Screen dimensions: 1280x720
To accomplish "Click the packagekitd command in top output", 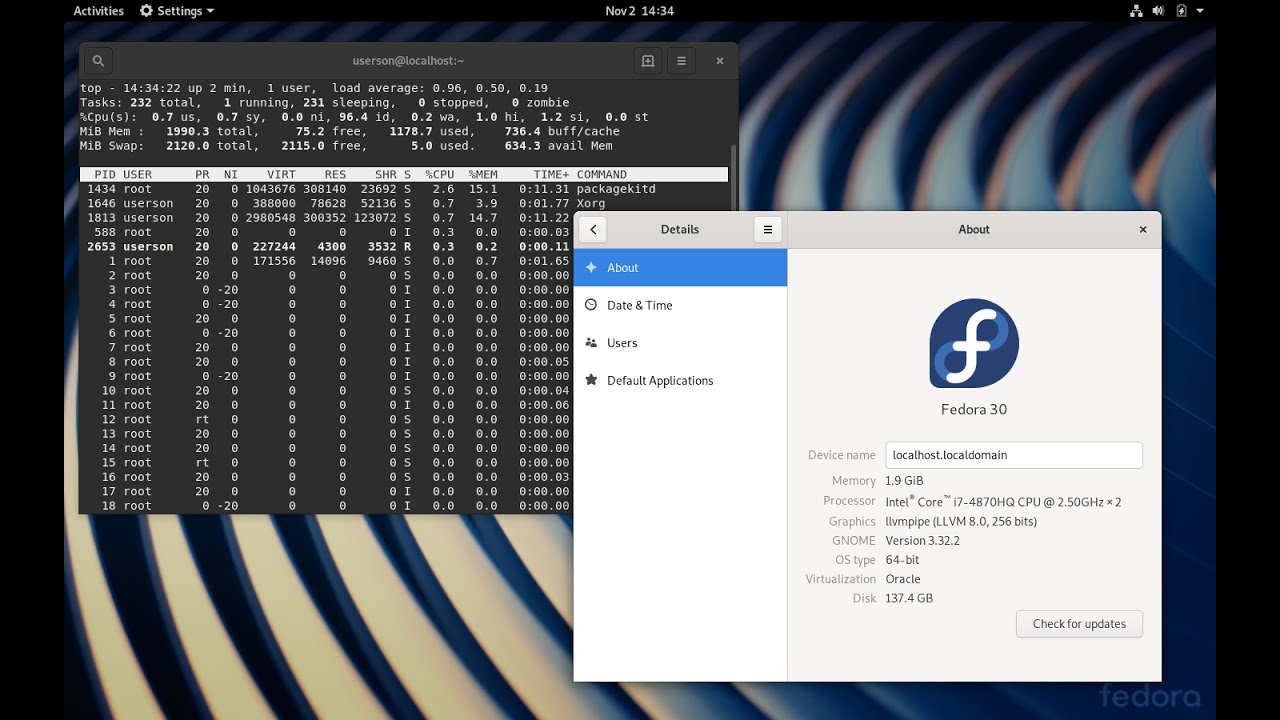I will (x=616, y=189).
